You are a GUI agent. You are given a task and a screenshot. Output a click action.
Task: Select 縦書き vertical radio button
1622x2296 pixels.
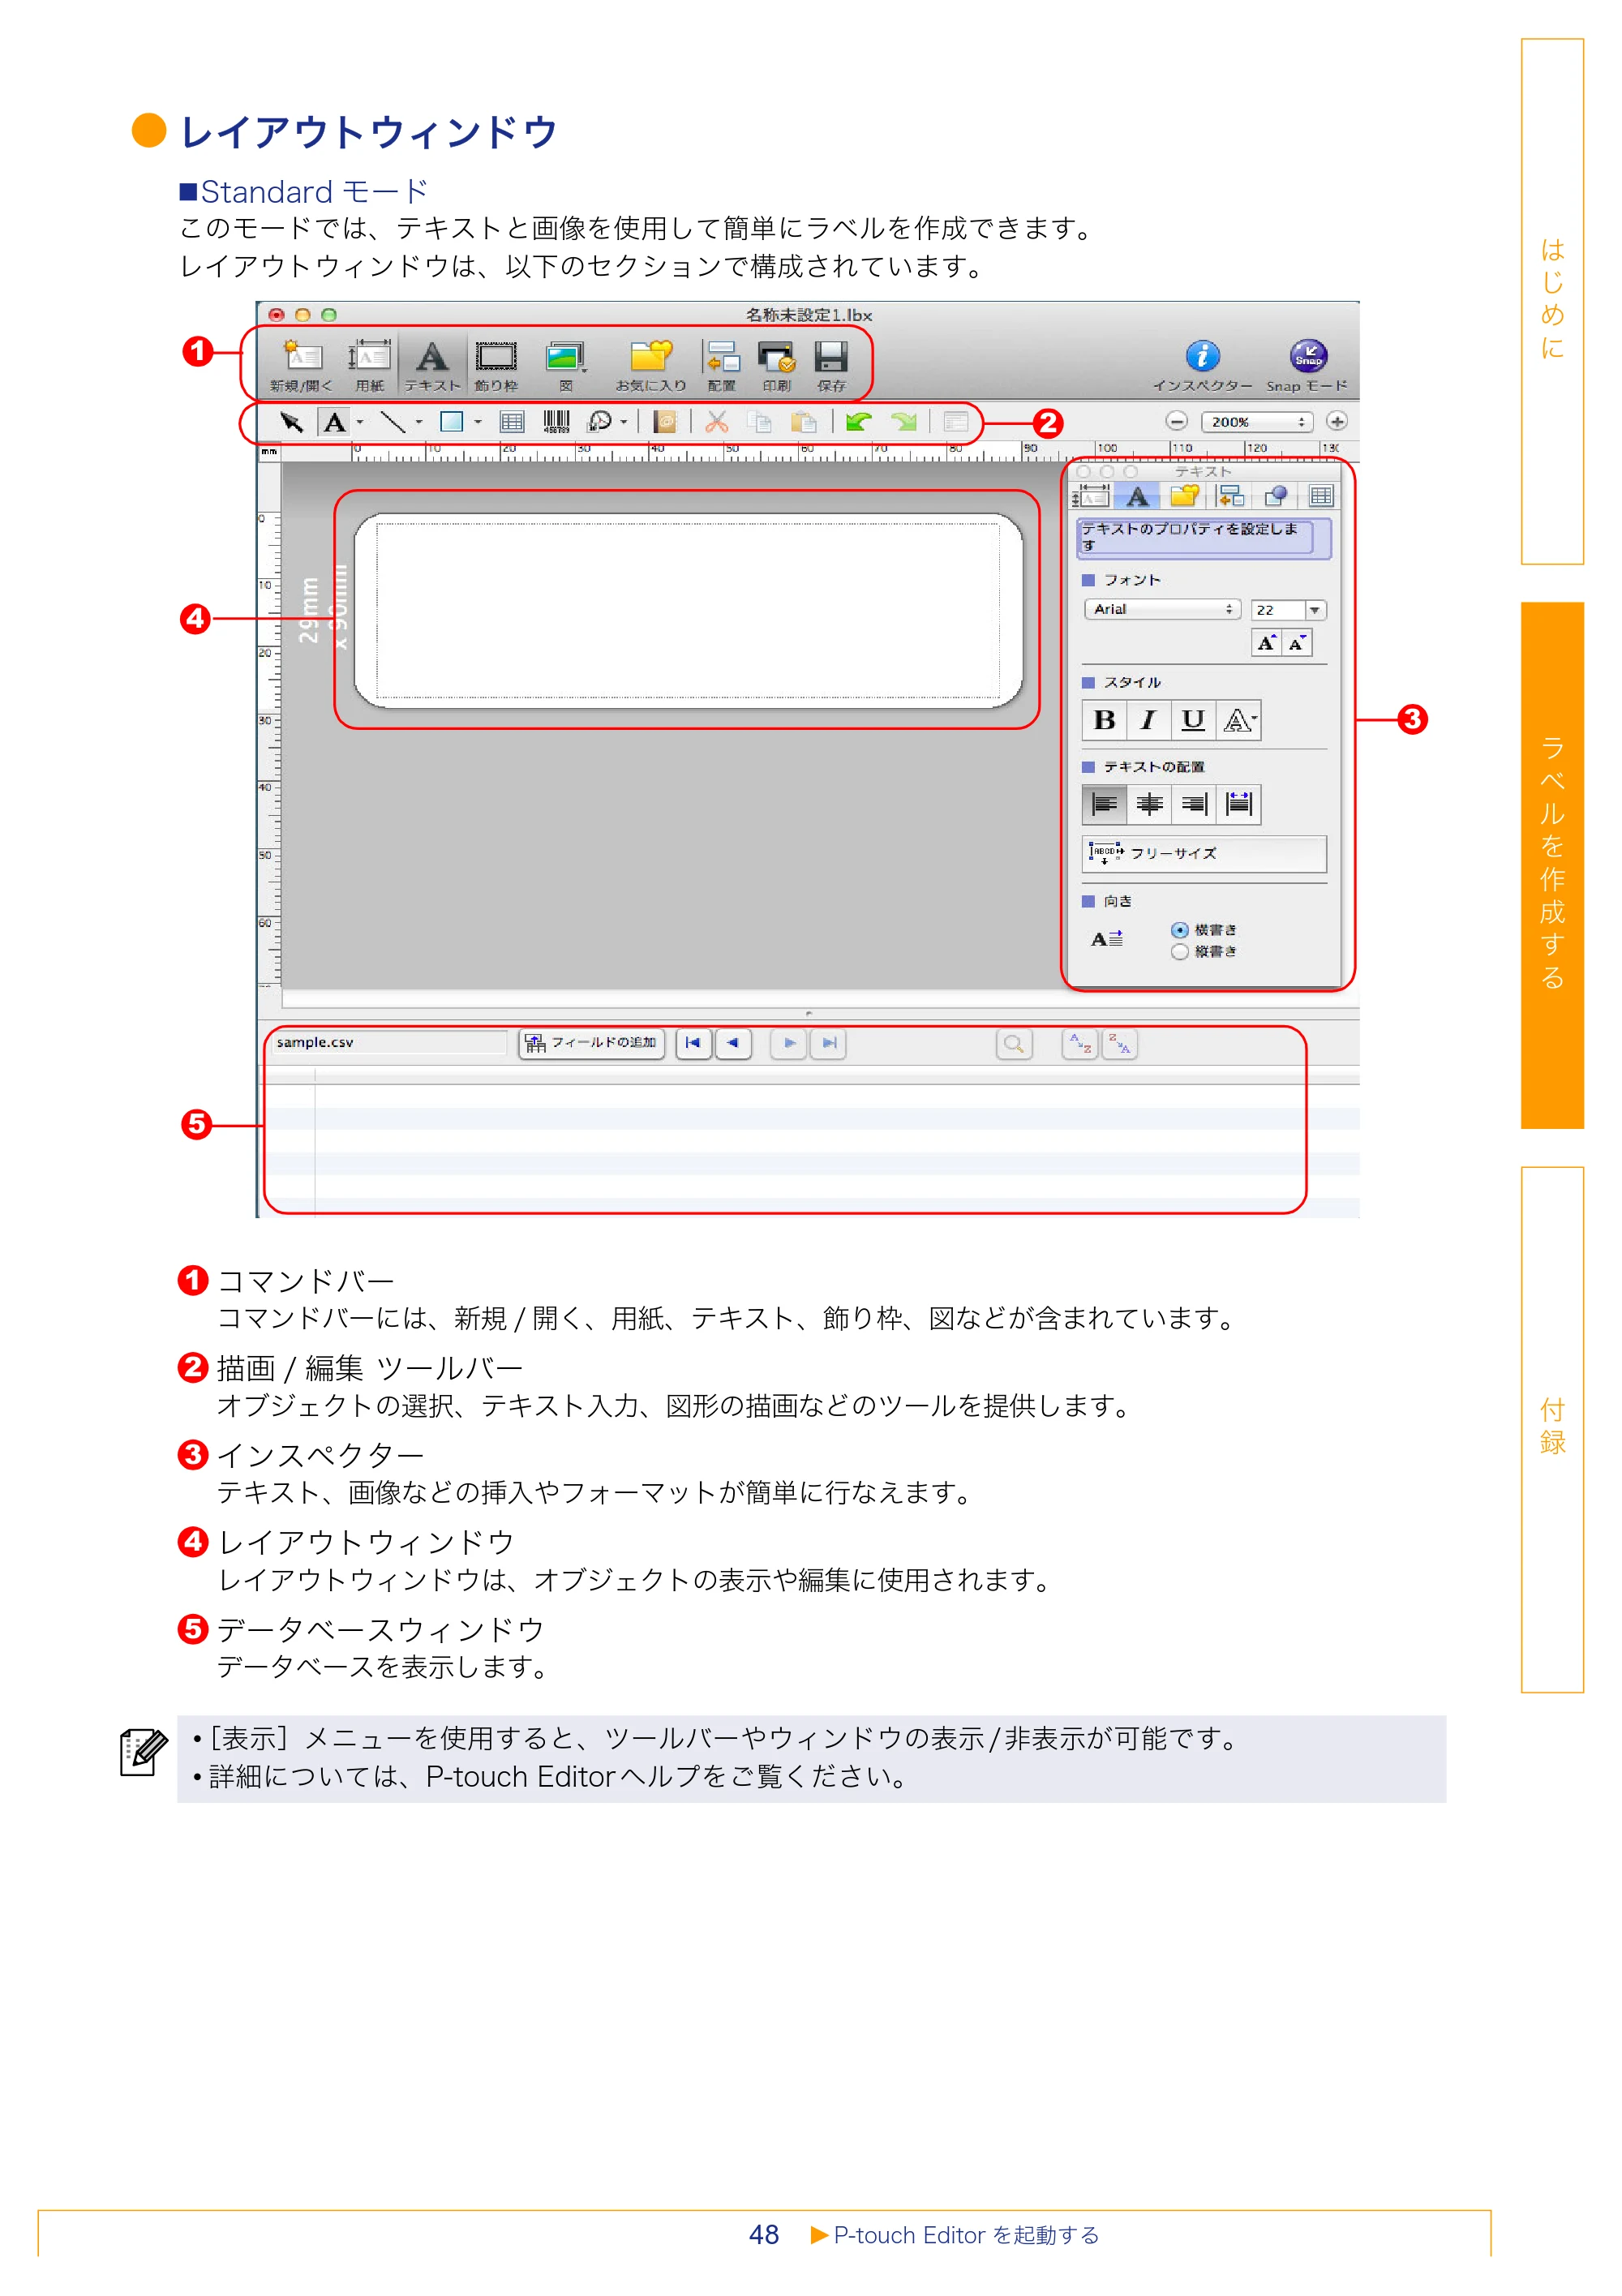(x=1180, y=952)
